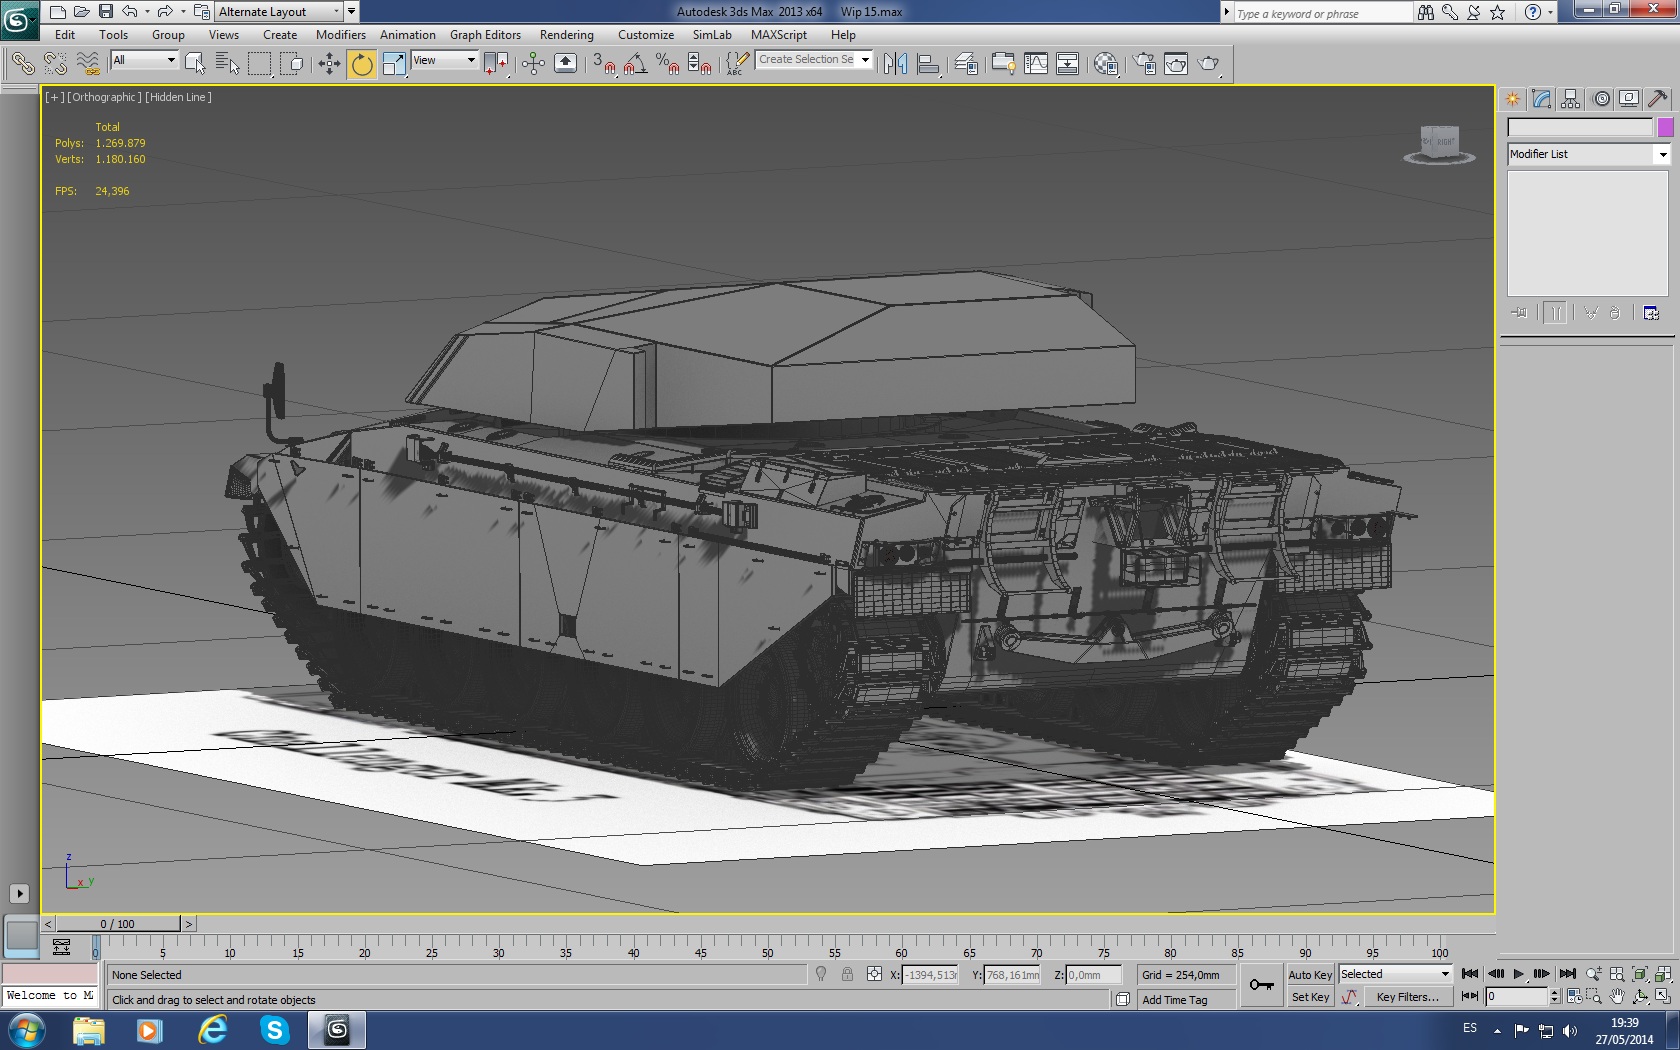The width and height of the screenshot is (1680, 1050).
Task: Open the Customize menu
Action: click(x=646, y=35)
